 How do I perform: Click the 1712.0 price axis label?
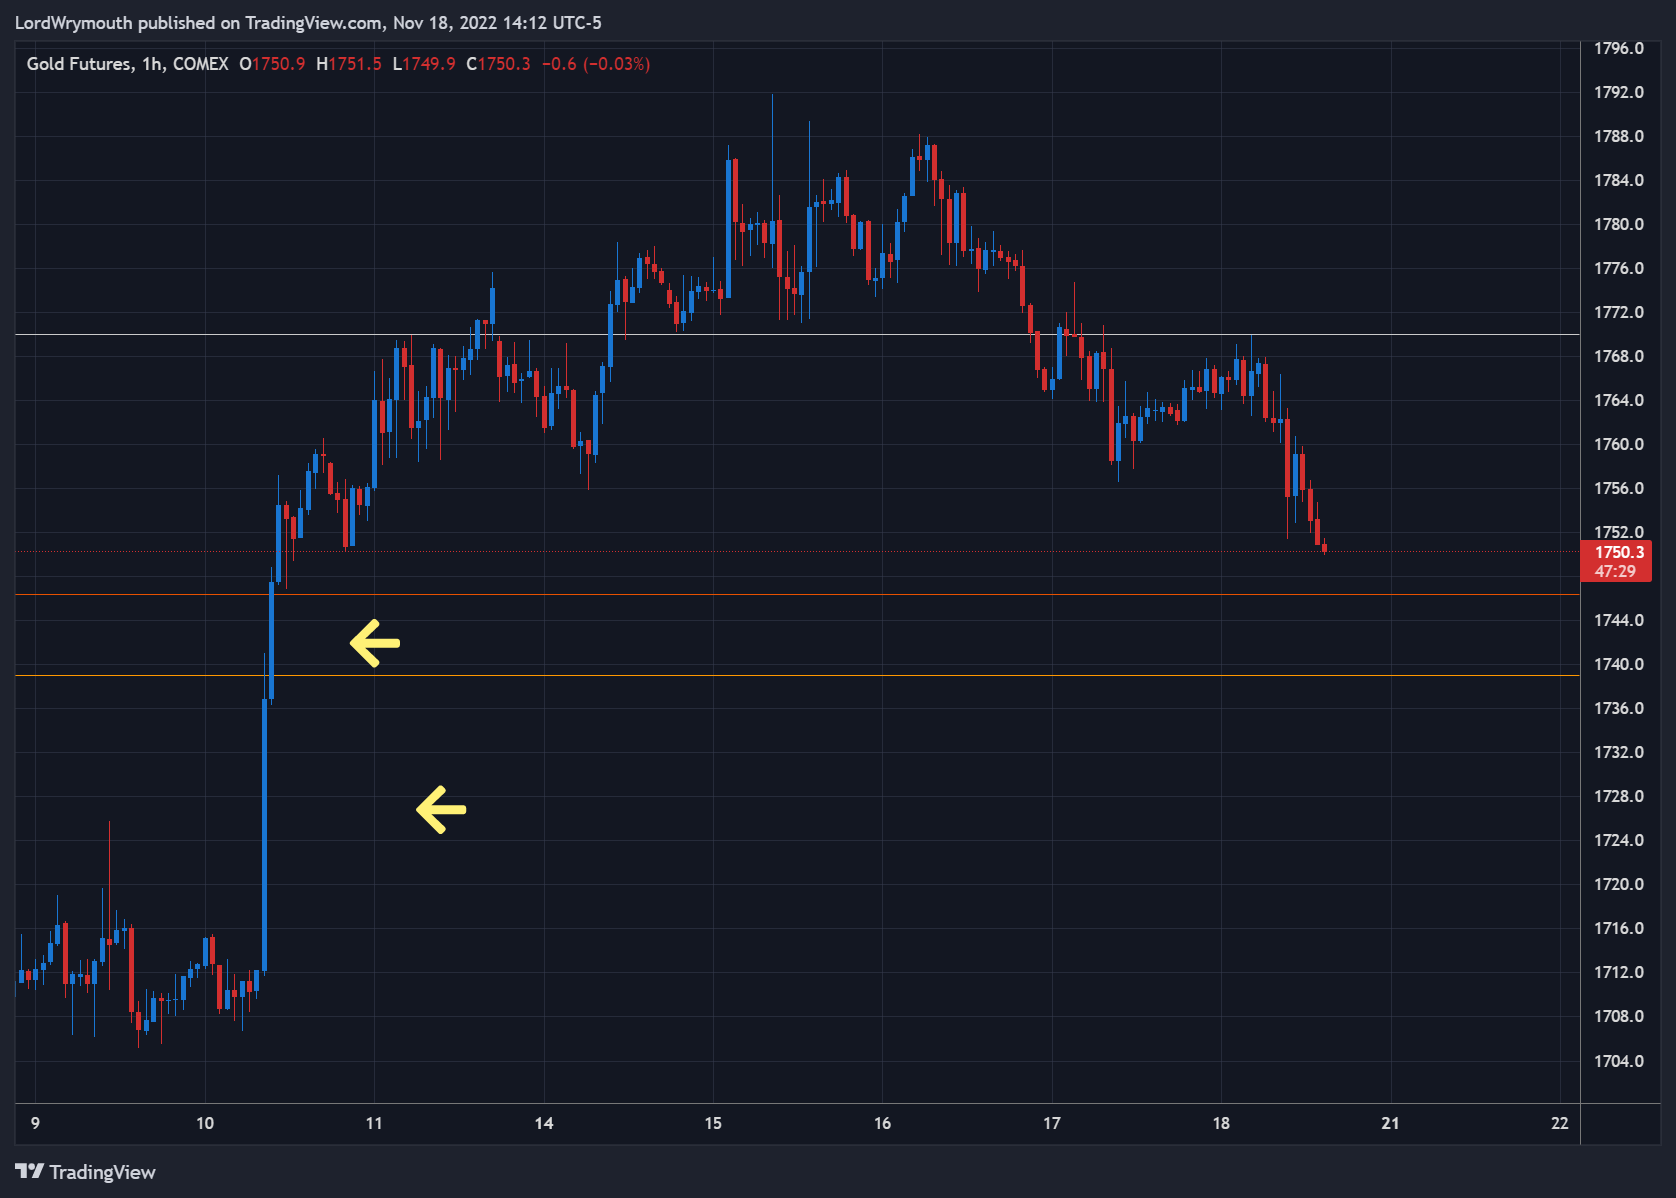(x=1618, y=972)
